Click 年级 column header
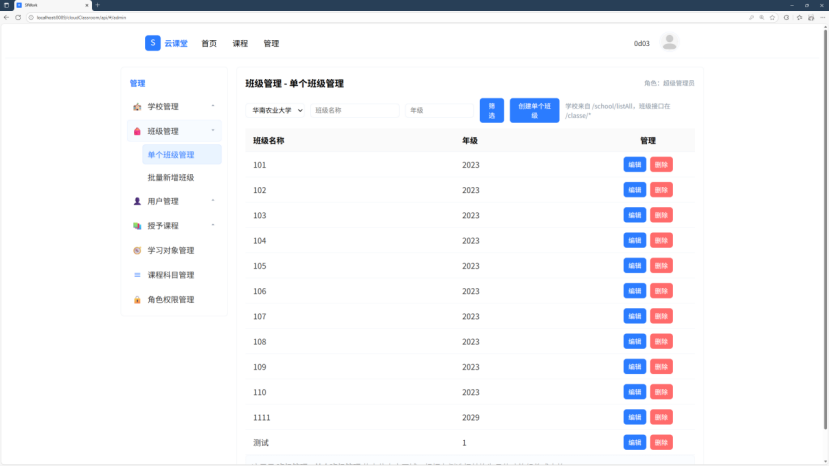The height and width of the screenshot is (467, 830). point(470,141)
